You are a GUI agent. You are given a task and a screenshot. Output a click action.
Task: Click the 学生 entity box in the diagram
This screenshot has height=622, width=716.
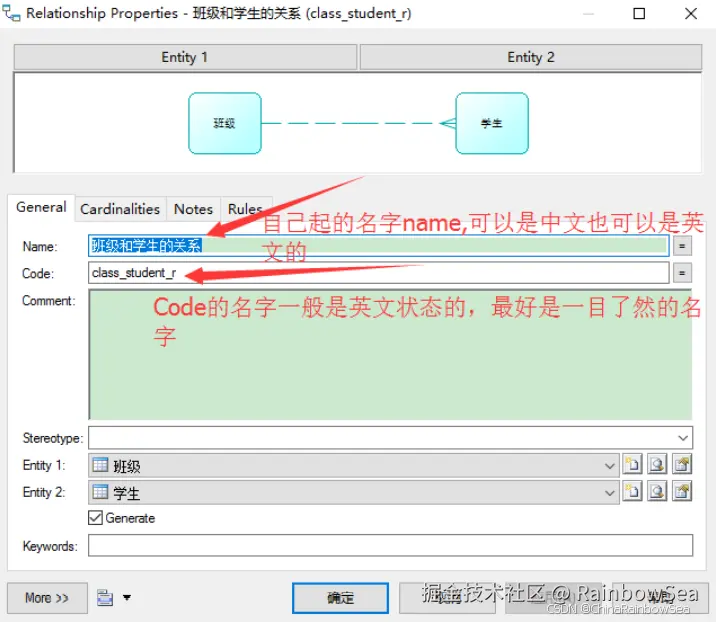492,123
